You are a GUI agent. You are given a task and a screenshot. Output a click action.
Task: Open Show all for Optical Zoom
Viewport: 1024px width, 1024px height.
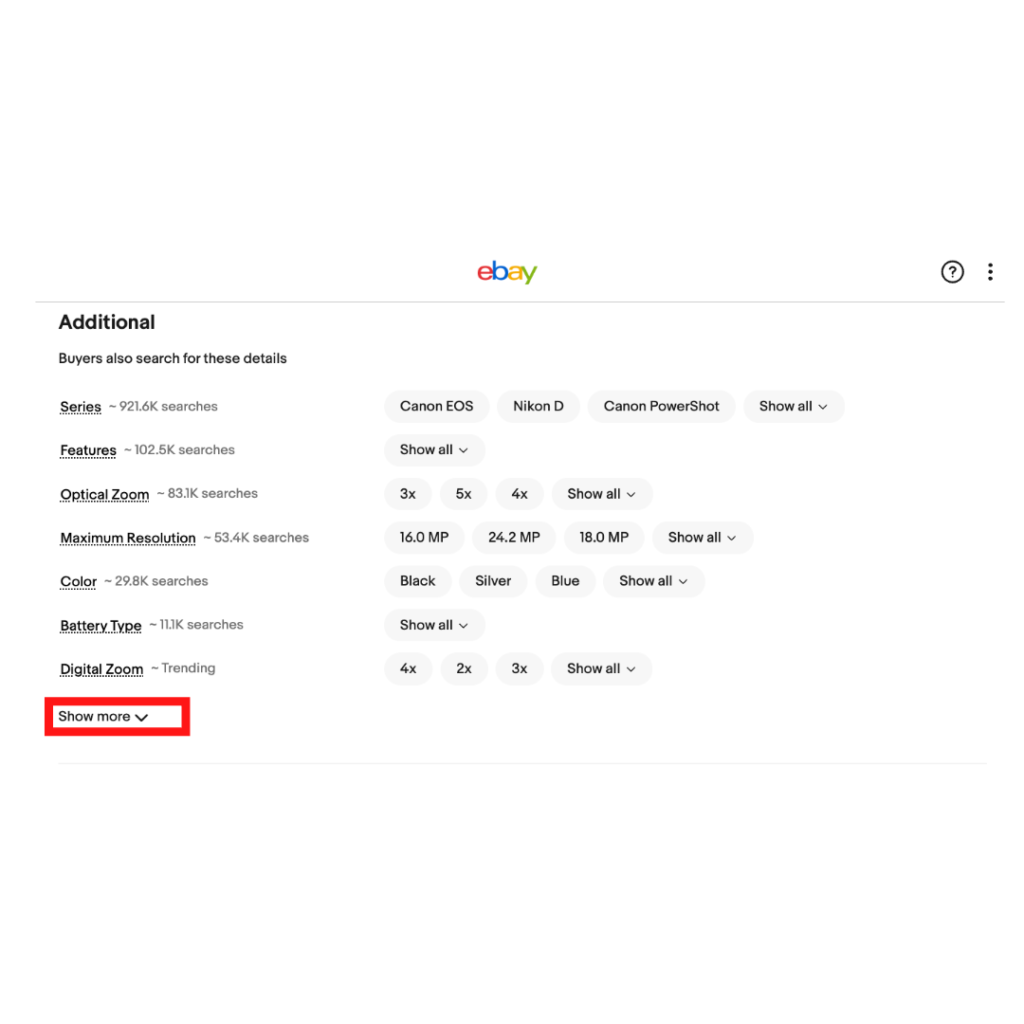point(601,494)
